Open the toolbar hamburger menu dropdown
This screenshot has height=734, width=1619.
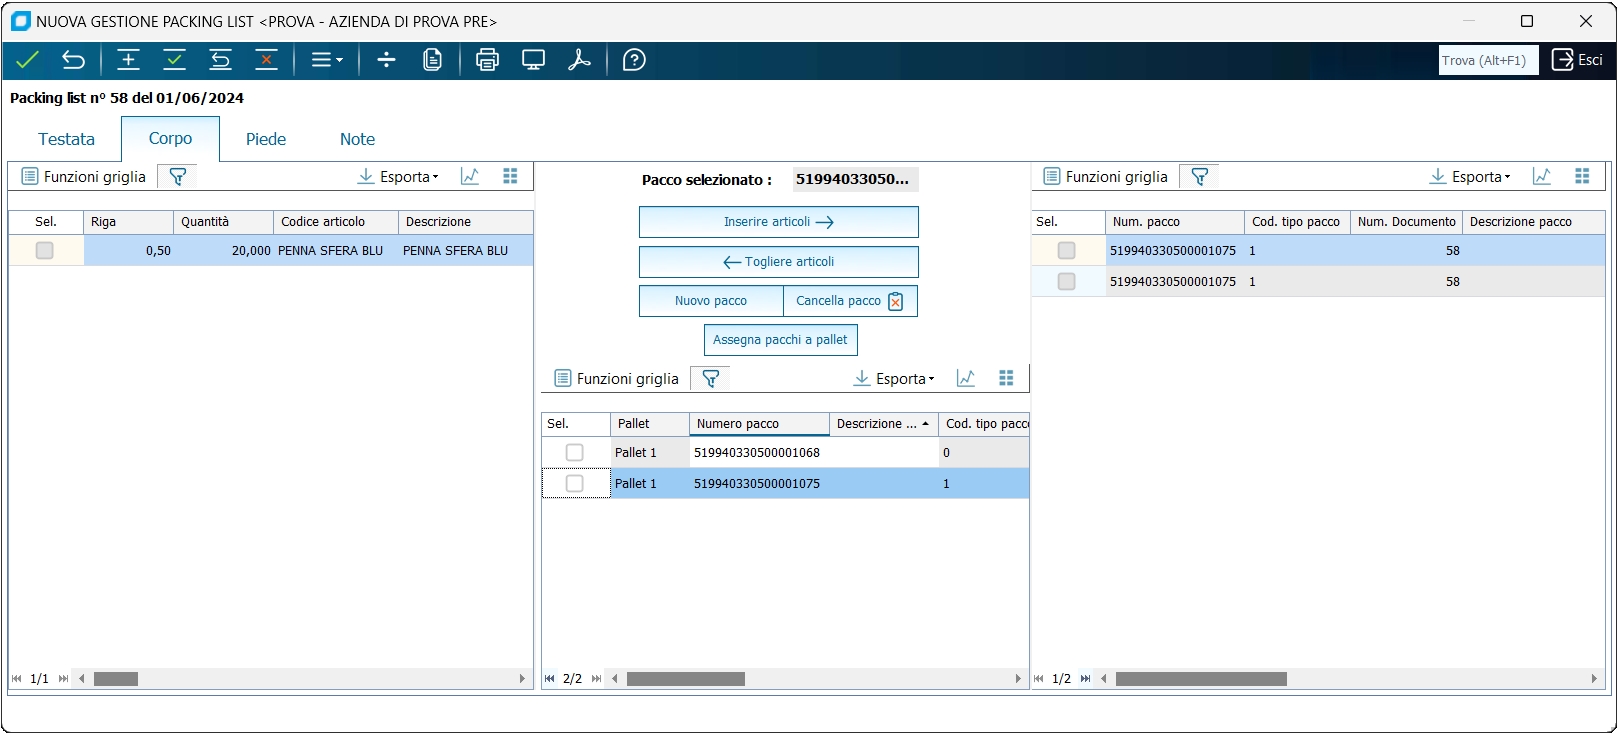pyautogui.click(x=327, y=60)
